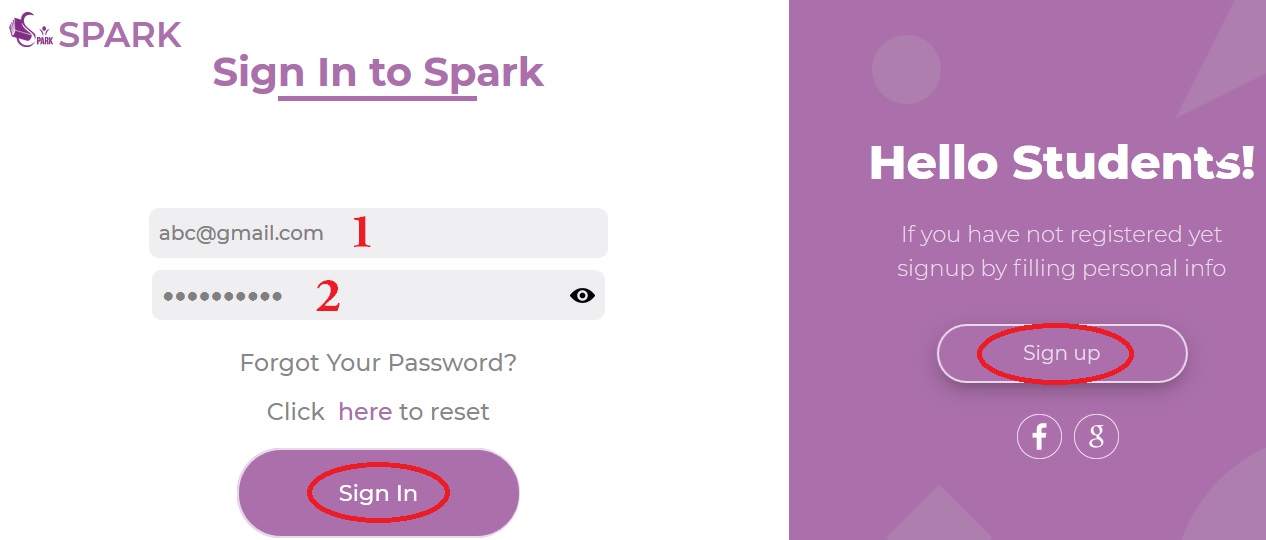Click the red number 1 annotation
1266x540 pixels.
click(361, 232)
